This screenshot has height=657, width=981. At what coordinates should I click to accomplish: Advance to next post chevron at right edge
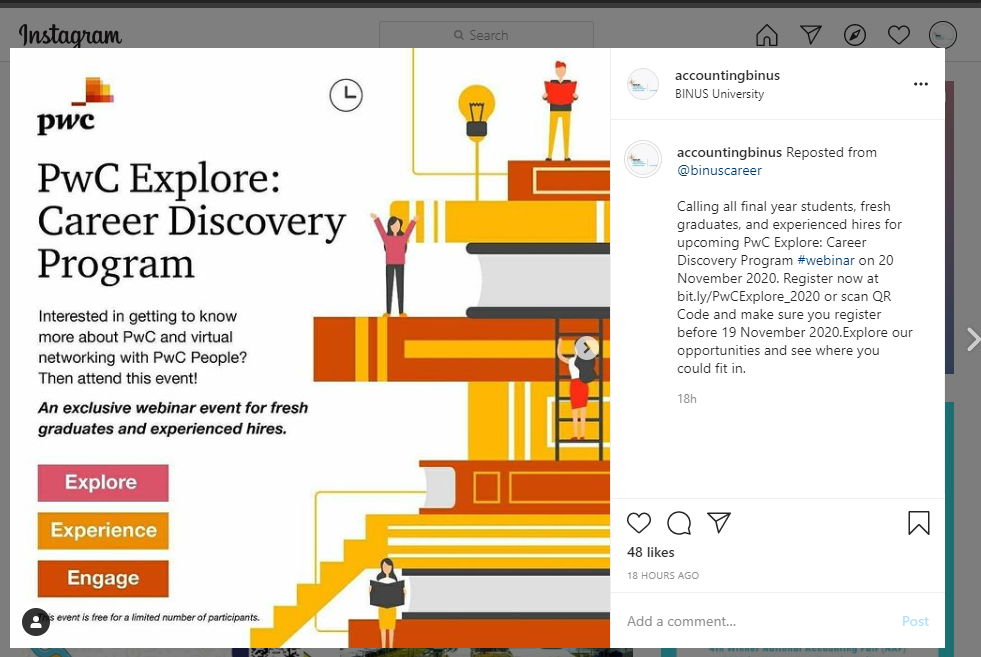[x=972, y=339]
